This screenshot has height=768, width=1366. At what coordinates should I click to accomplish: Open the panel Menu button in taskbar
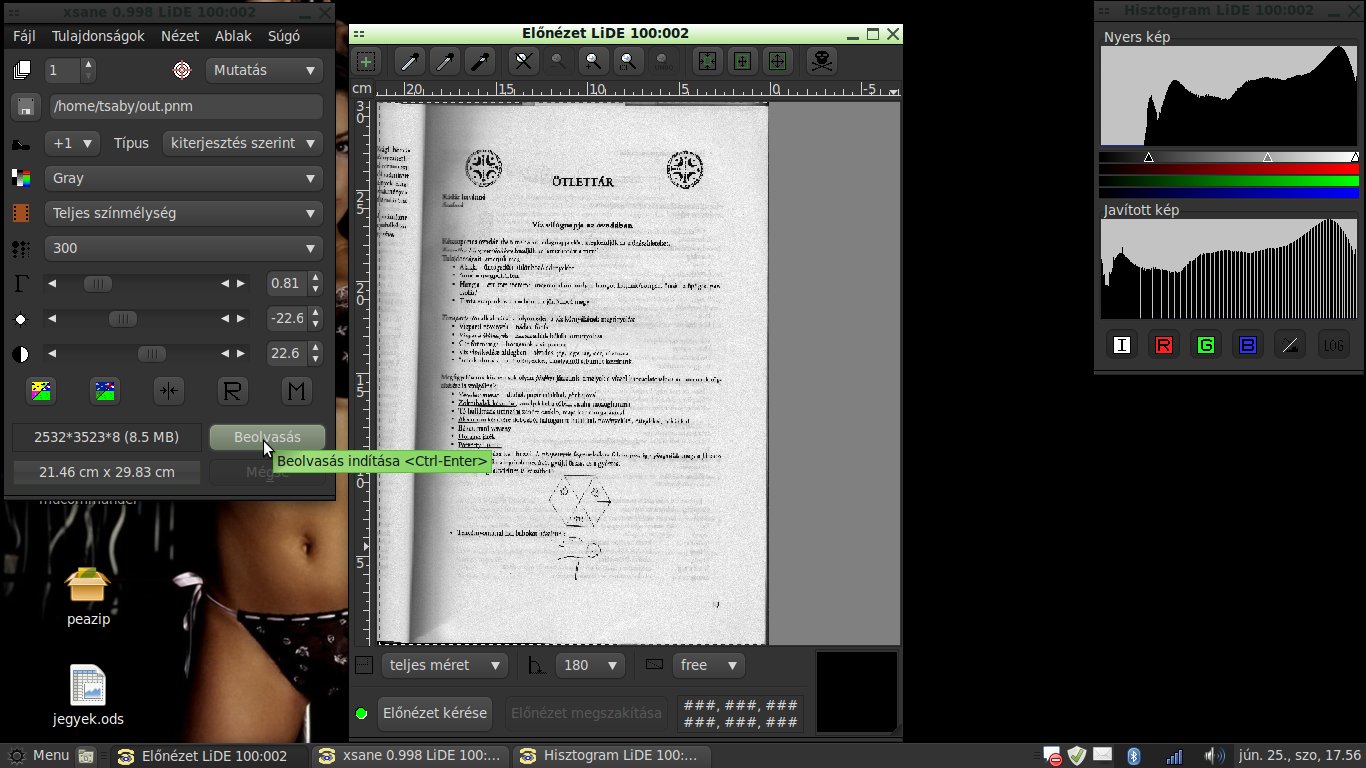click(39, 756)
